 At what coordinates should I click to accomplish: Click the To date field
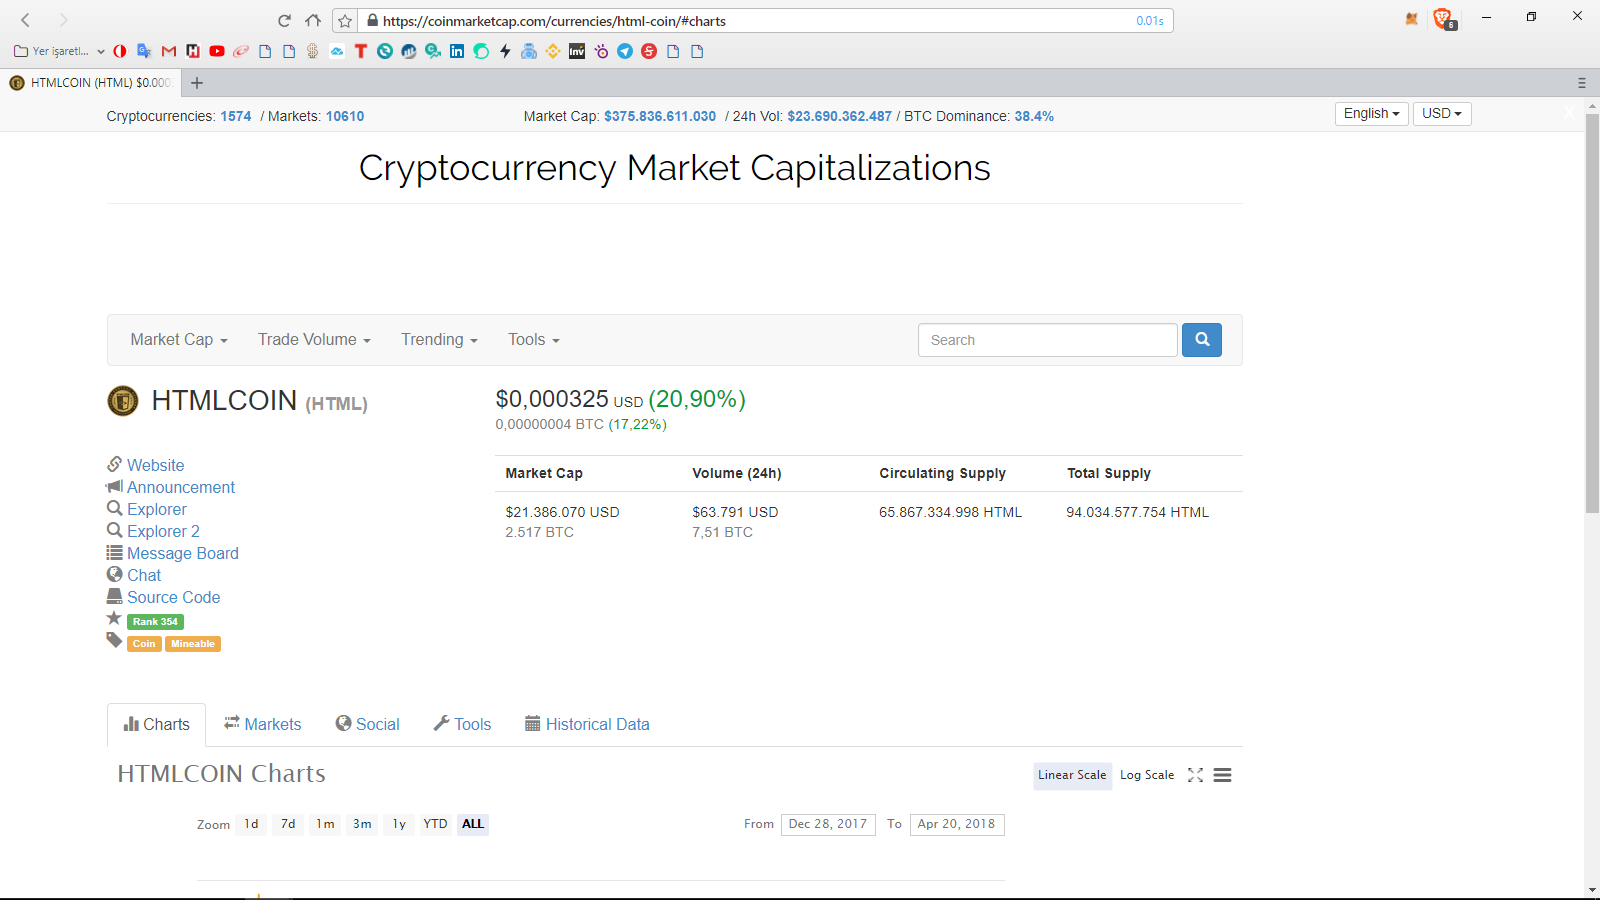click(x=957, y=824)
